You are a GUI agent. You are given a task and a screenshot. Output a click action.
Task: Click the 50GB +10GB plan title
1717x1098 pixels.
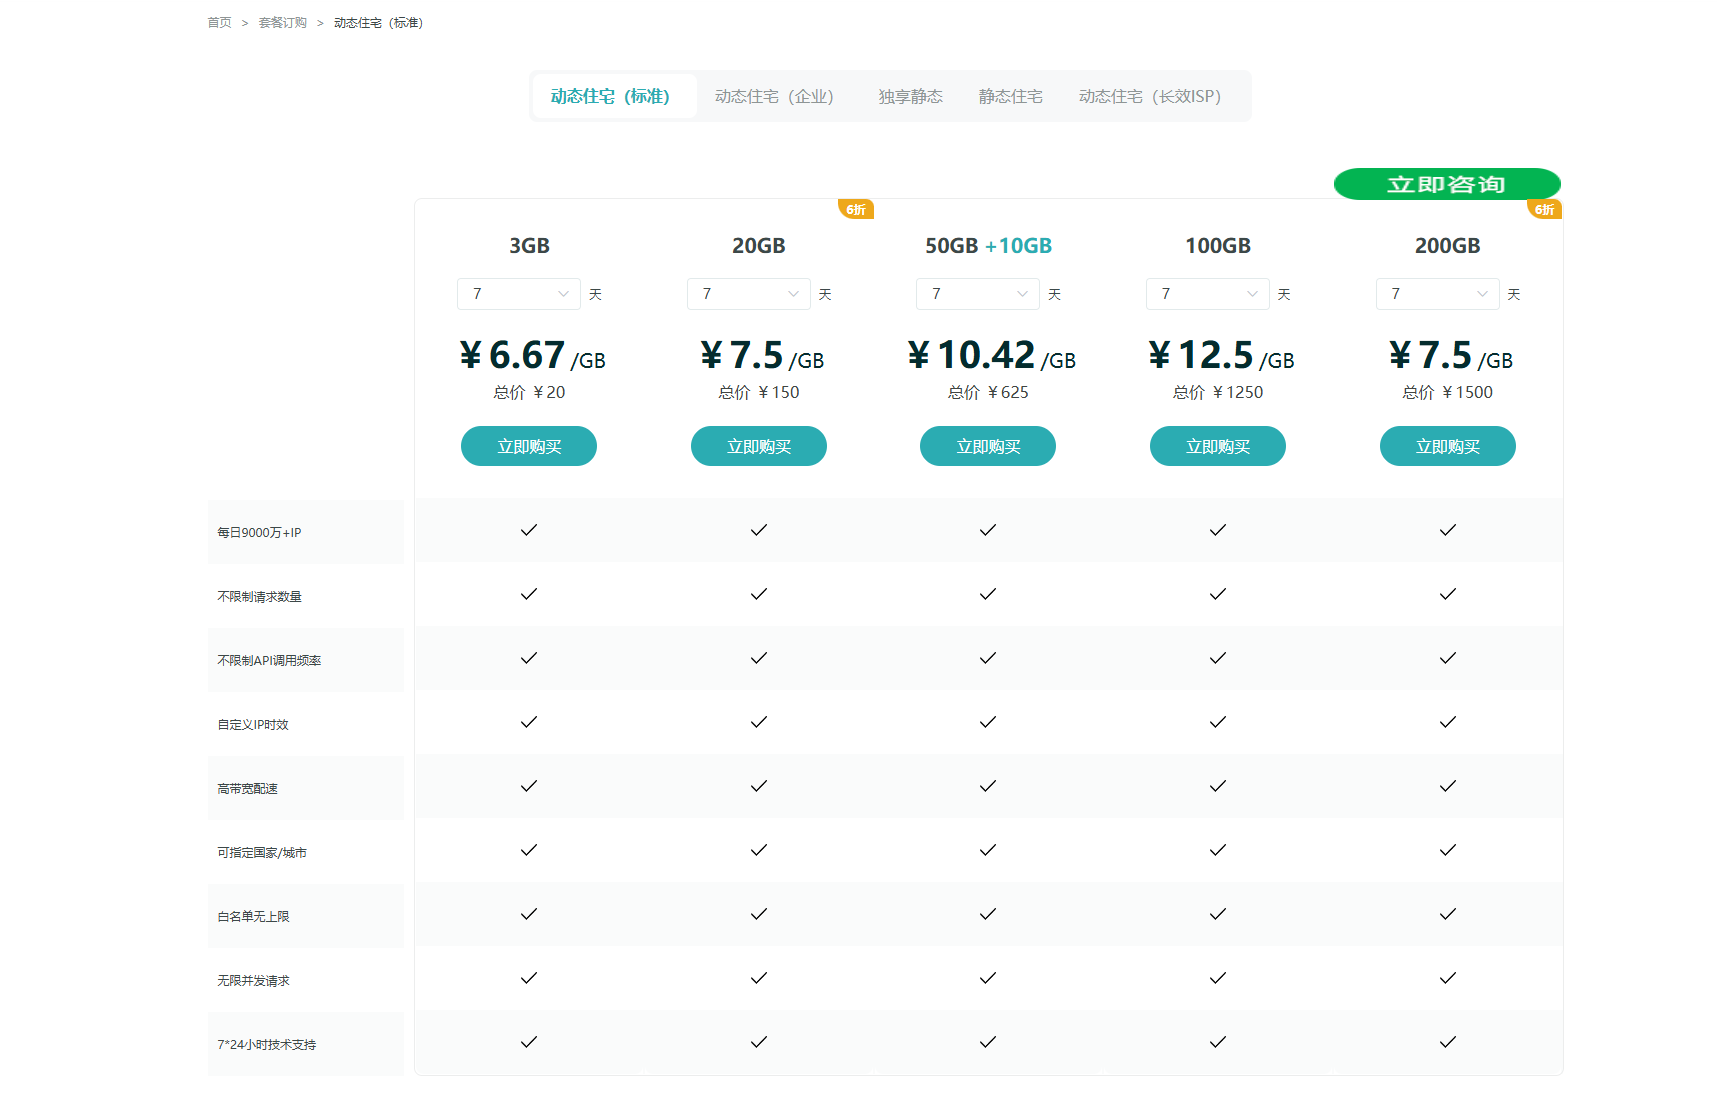click(988, 246)
